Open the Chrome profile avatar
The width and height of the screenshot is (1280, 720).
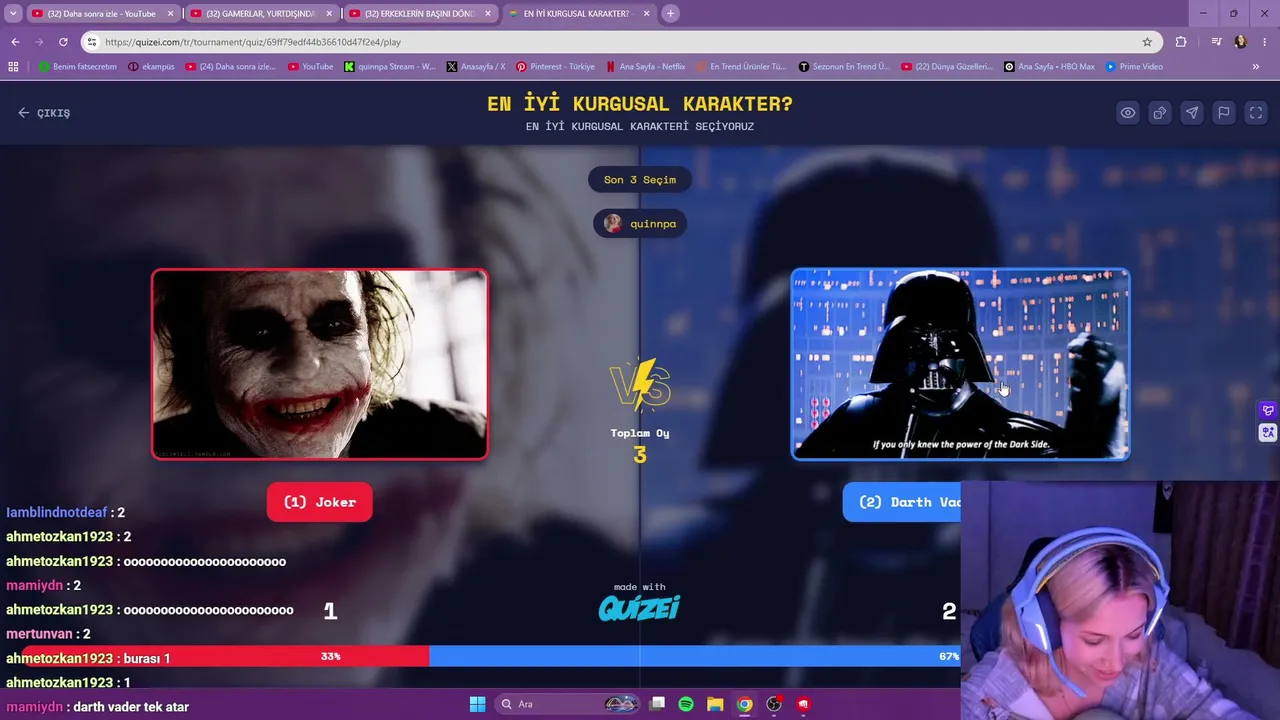(1240, 42)
